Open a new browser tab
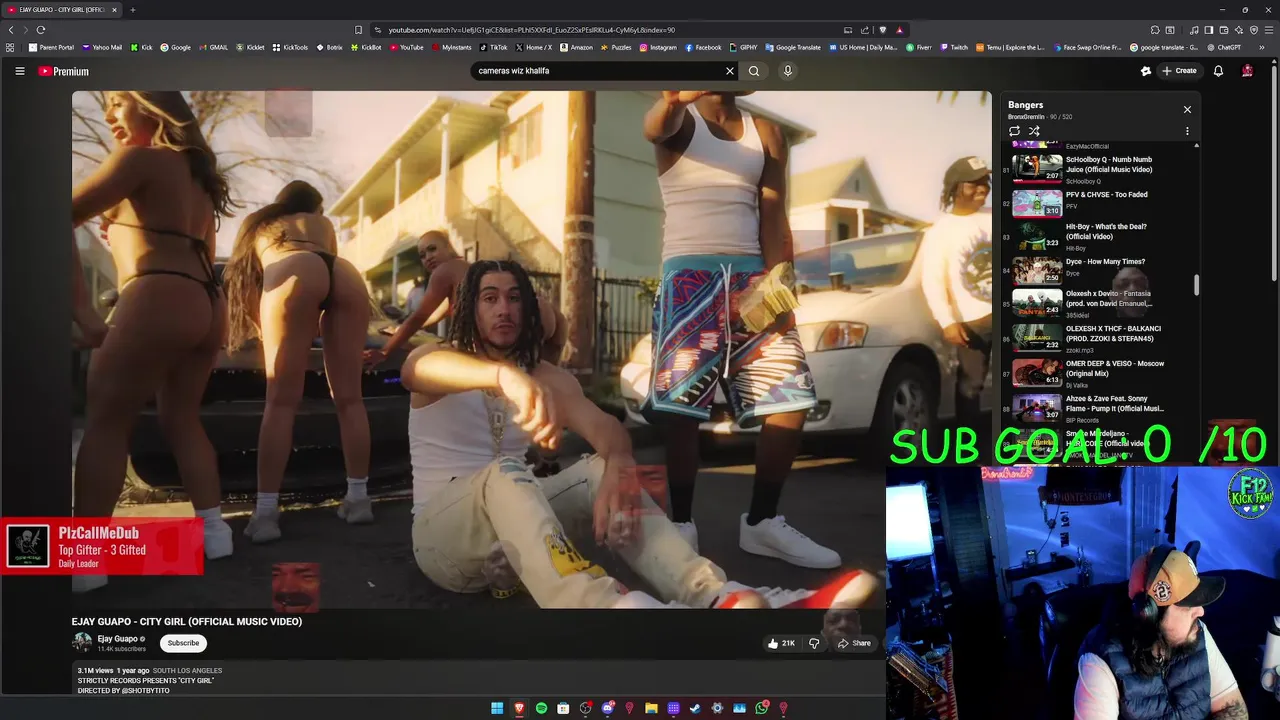This screenshot has height=720, width=1280. (132, 10)
